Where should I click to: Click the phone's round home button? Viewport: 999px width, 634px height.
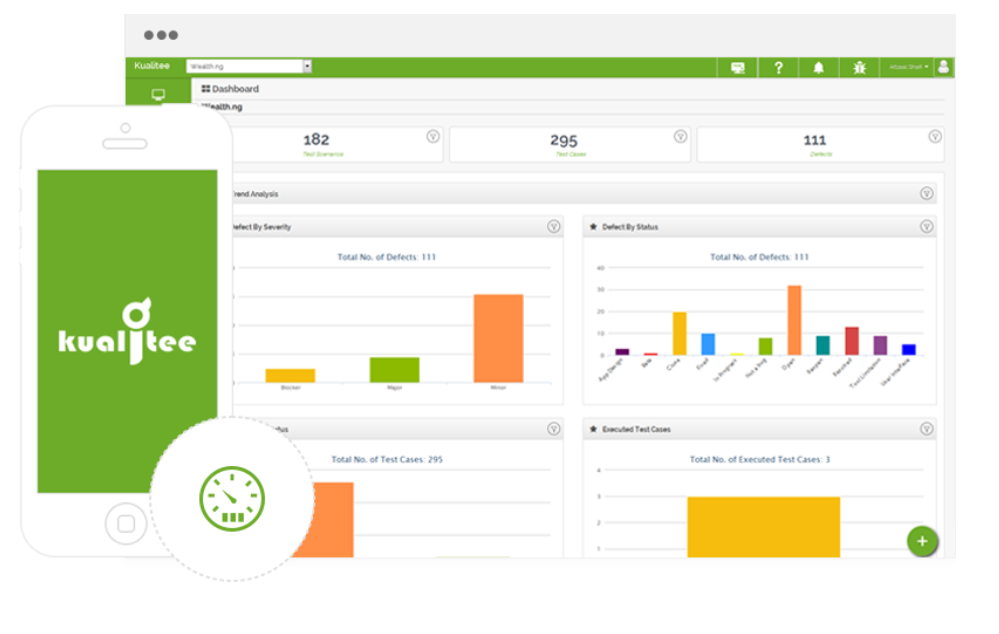[x=126, y=524]
